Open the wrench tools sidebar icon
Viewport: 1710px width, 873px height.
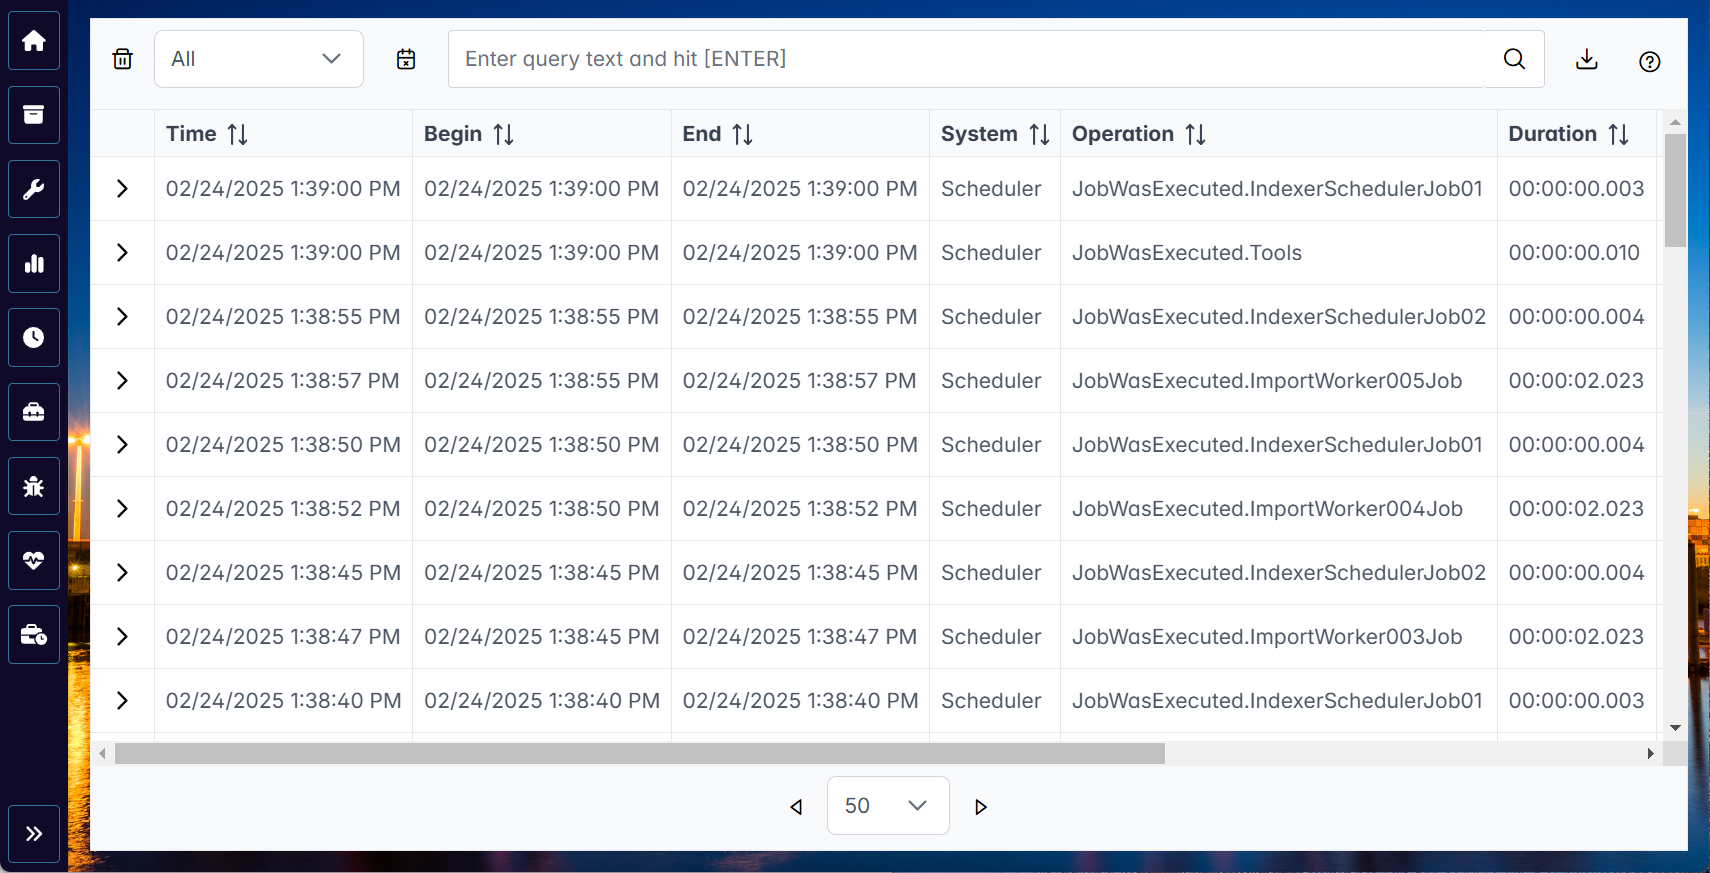tap(34, 189)
